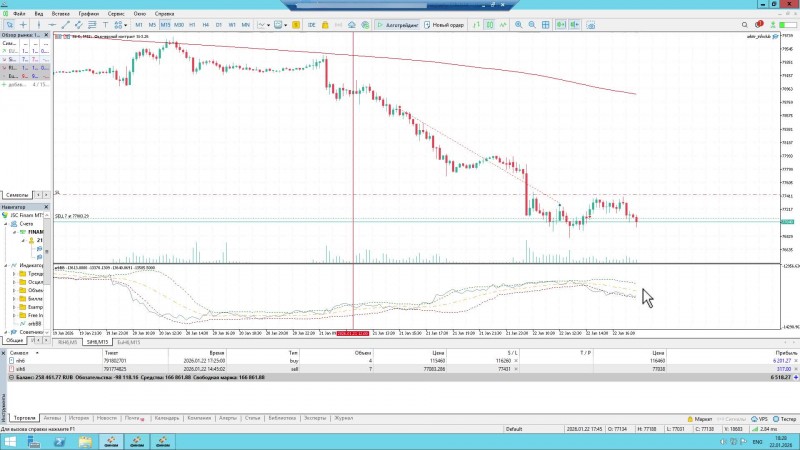The image size is (800, 450).
Task: Zoom out on the chart
Action: (x=532, y=24)
